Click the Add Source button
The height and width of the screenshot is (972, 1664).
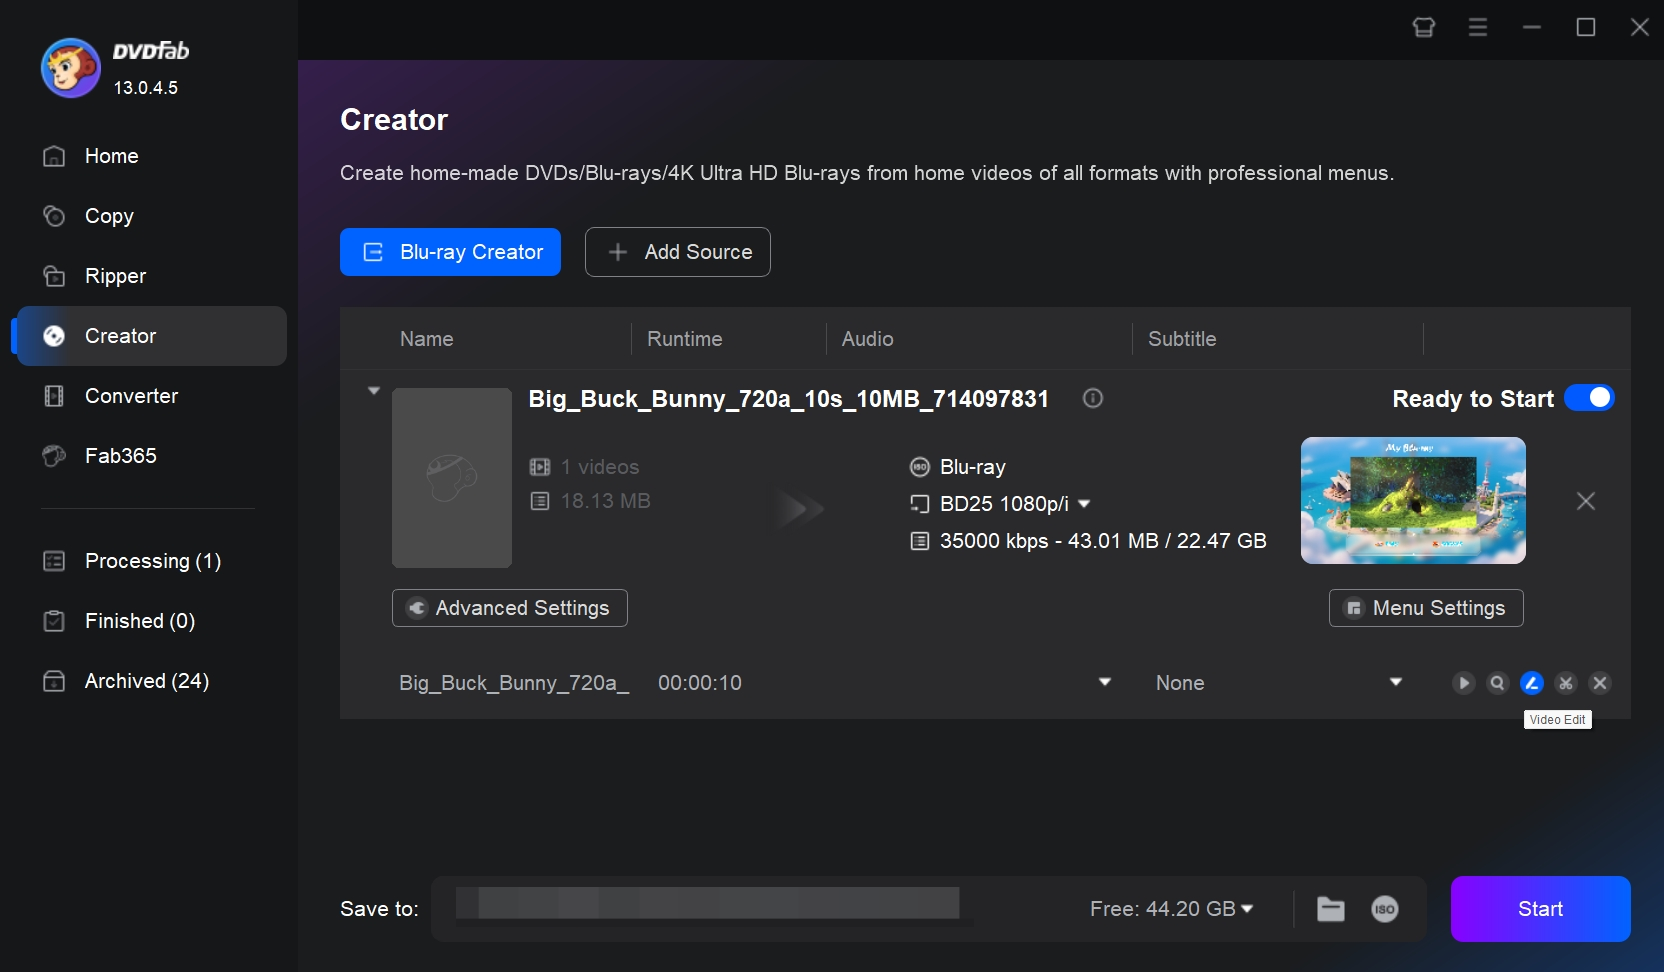[678, 252]
